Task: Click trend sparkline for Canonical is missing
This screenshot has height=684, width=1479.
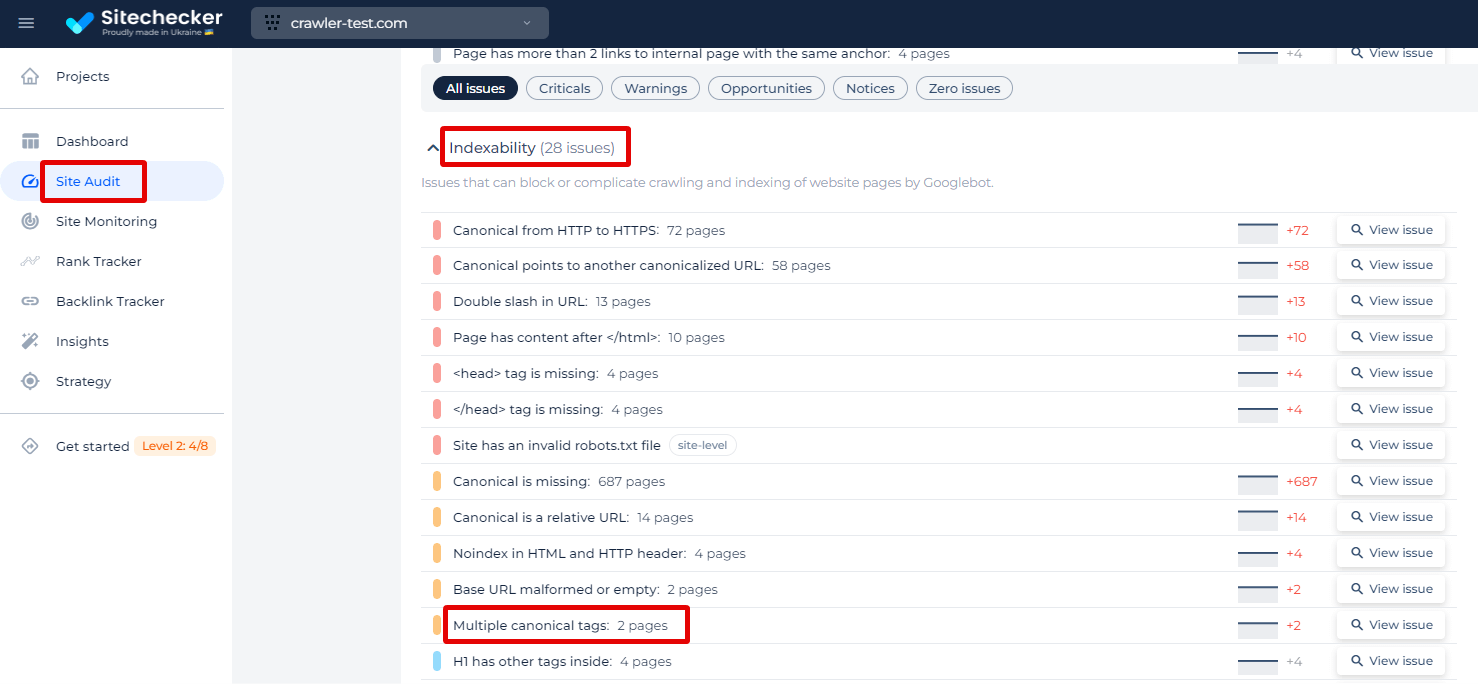Action: pos(1258,483)
